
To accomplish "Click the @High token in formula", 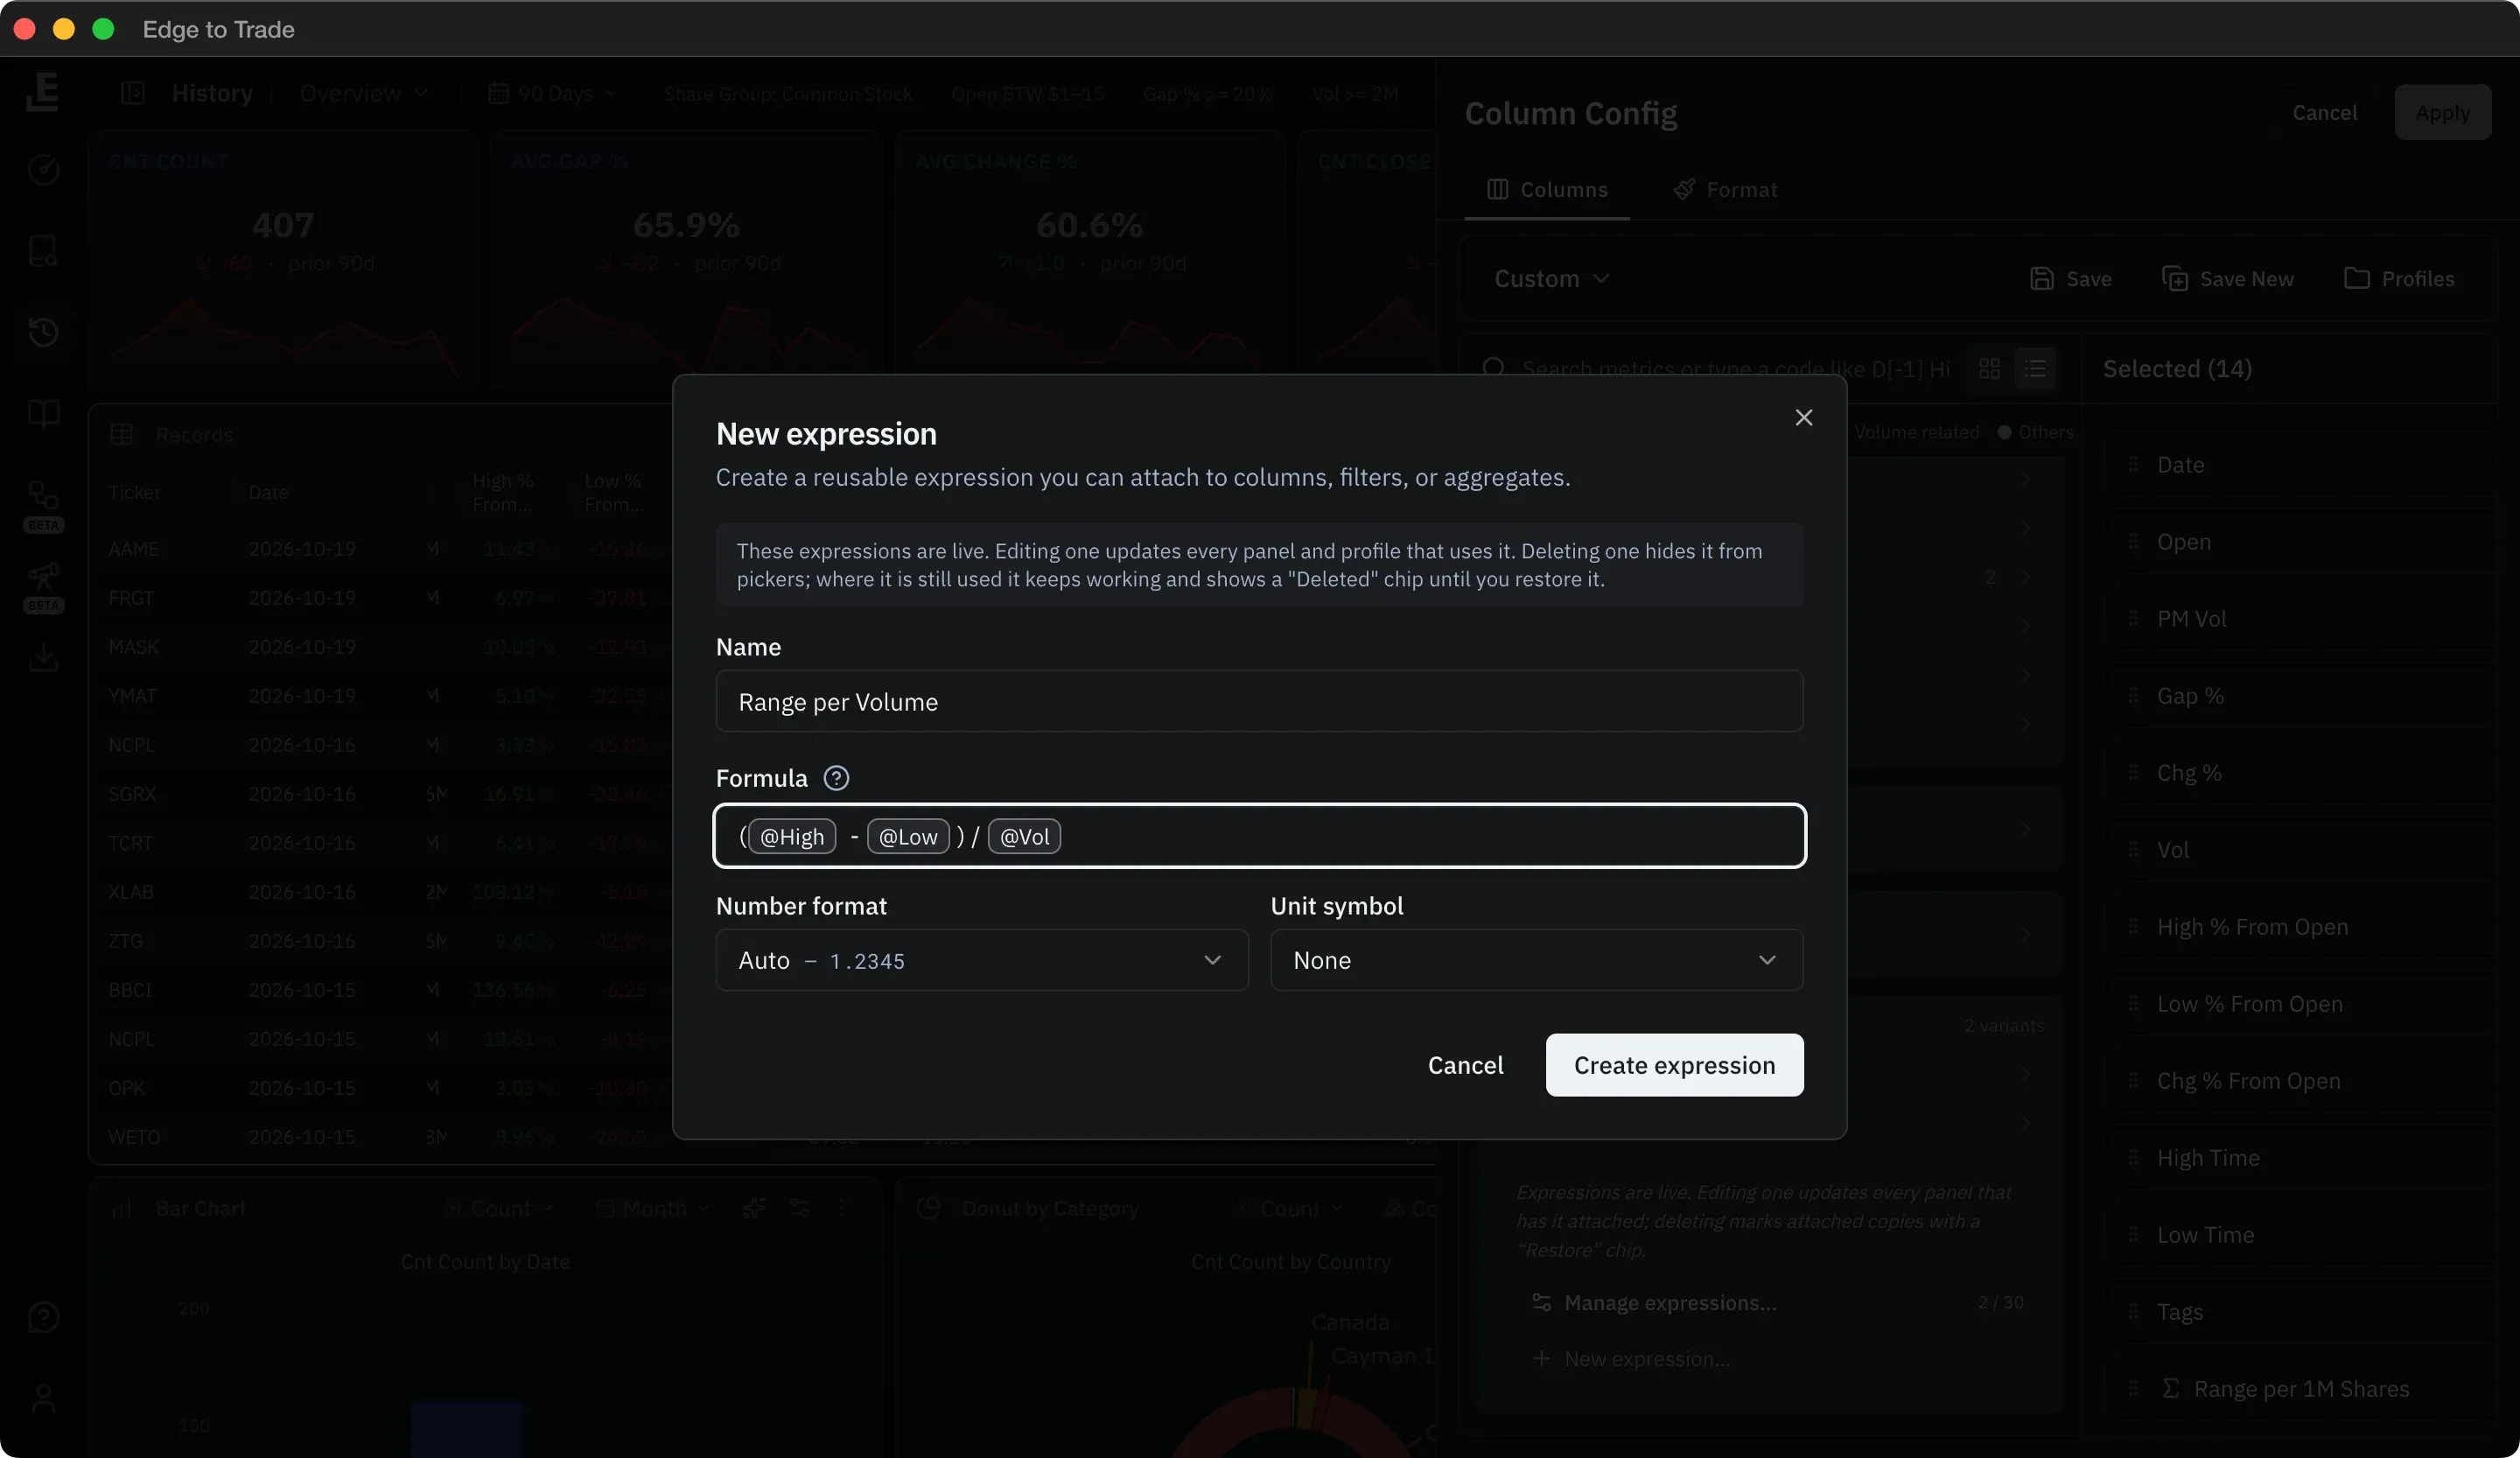I will (x=791, y=836).
